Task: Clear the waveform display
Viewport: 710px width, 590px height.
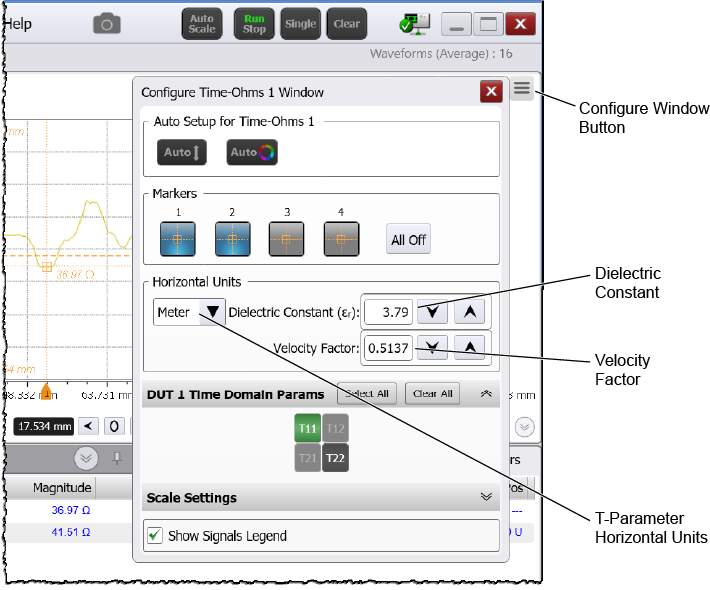Action: [x=347, y=24]
